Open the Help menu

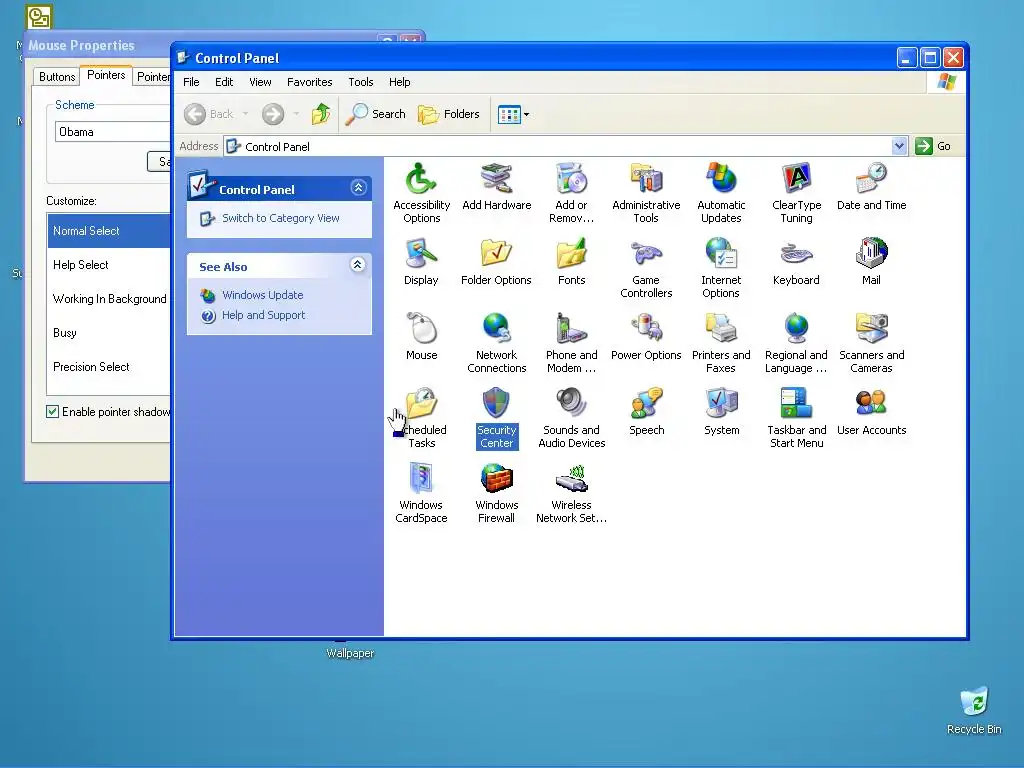(x=400, y=82)
